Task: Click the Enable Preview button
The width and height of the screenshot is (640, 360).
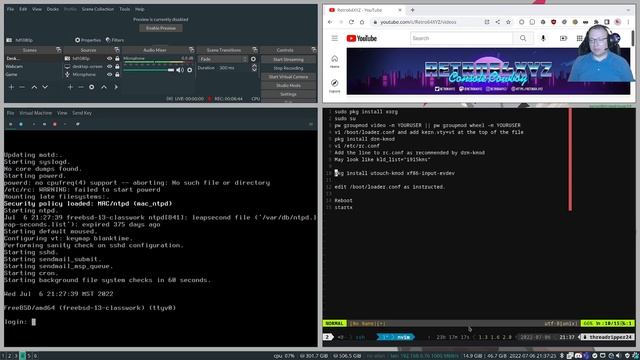Action: tap(161, 28)
